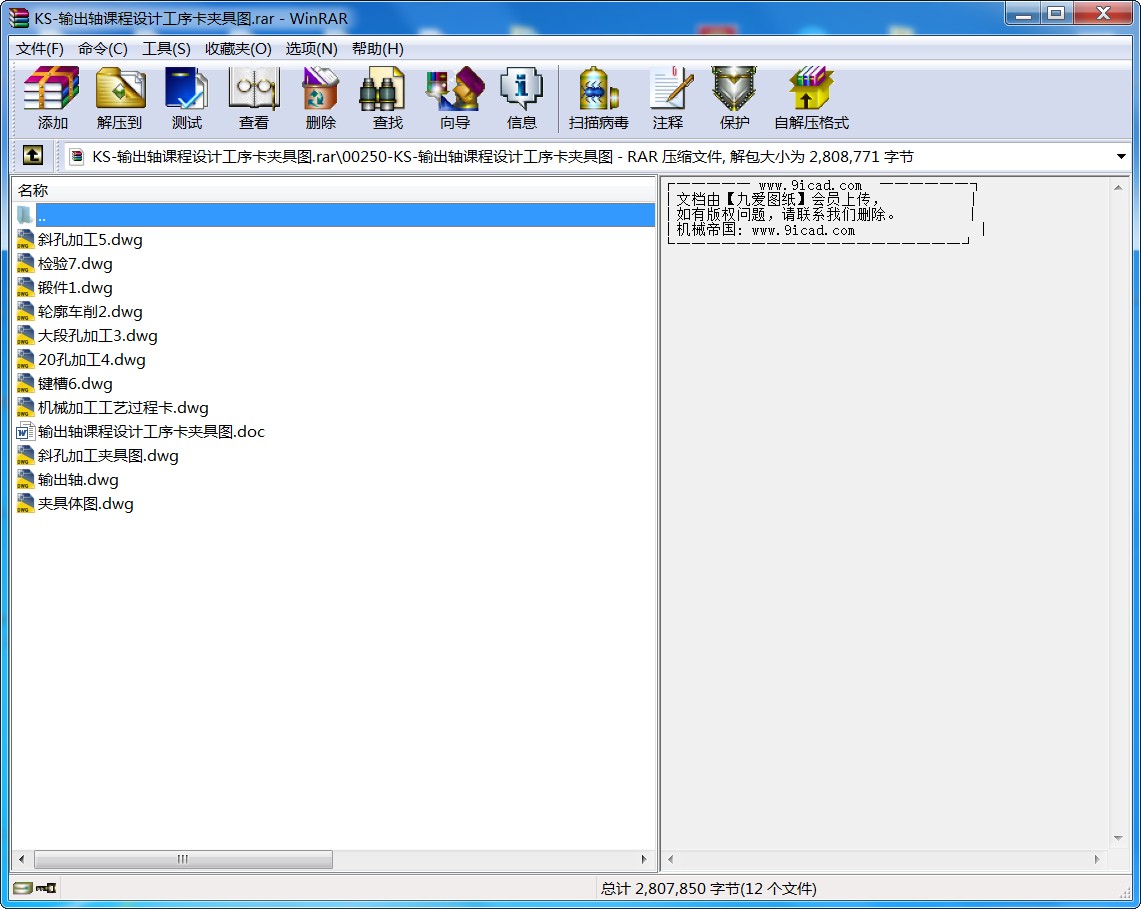Viewport: 1141px width, 909px height.
Task: Expand the archive path dropdown arrow
Action: tap(1121, 157)
